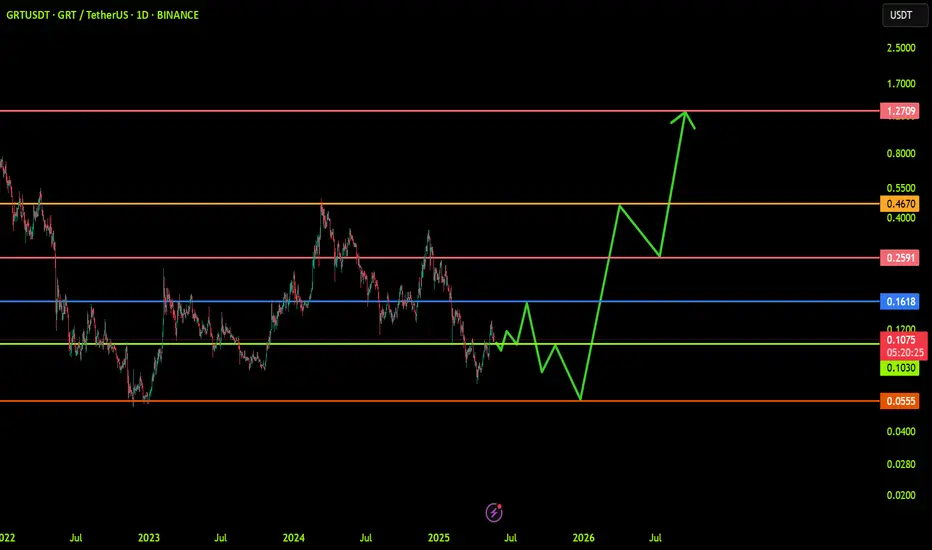Select the 0.4670 orange price label
Screen dimensions: 932x550
point(899,204)
